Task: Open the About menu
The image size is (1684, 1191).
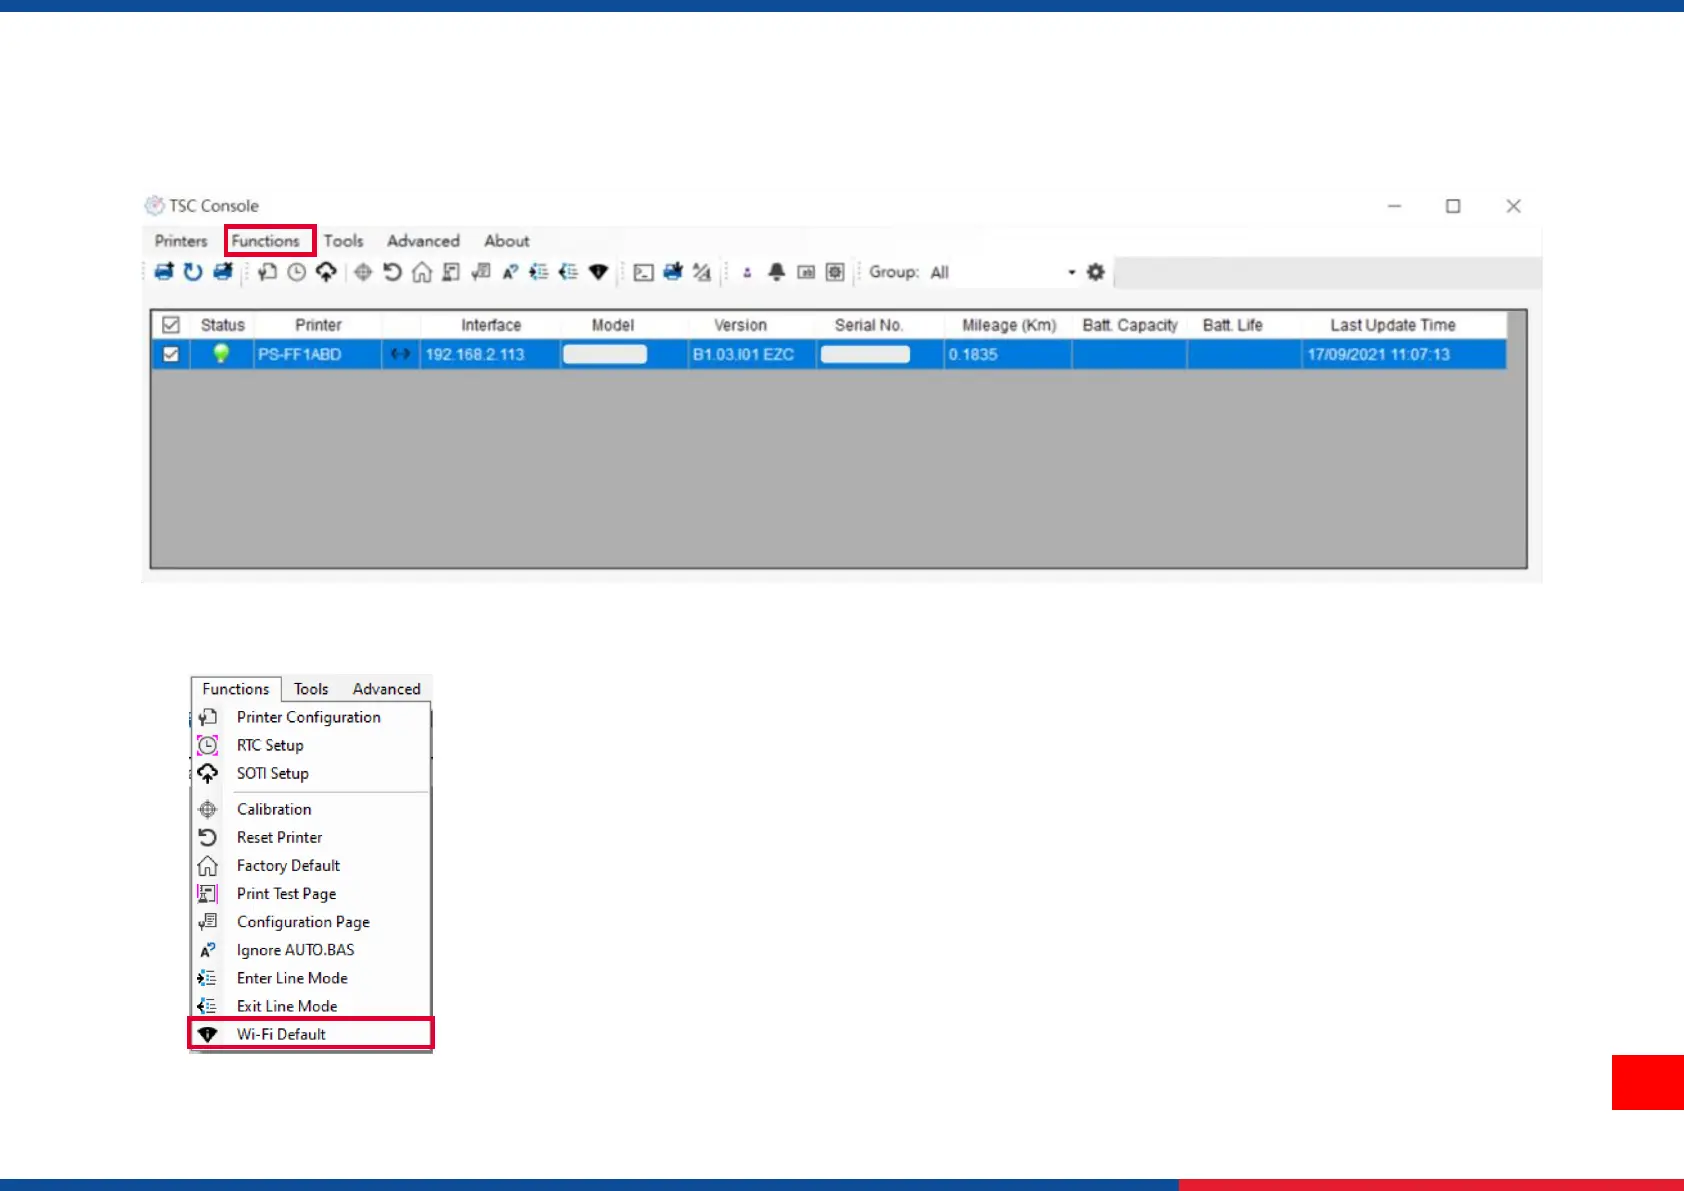Action: point(507,241)
